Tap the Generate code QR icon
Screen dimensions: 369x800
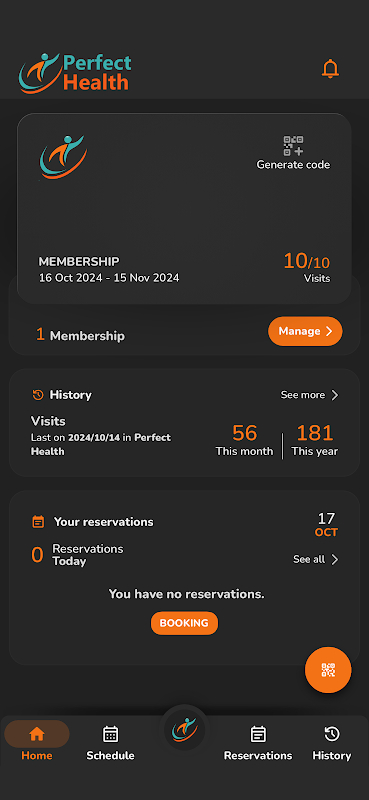coord(293,145)
